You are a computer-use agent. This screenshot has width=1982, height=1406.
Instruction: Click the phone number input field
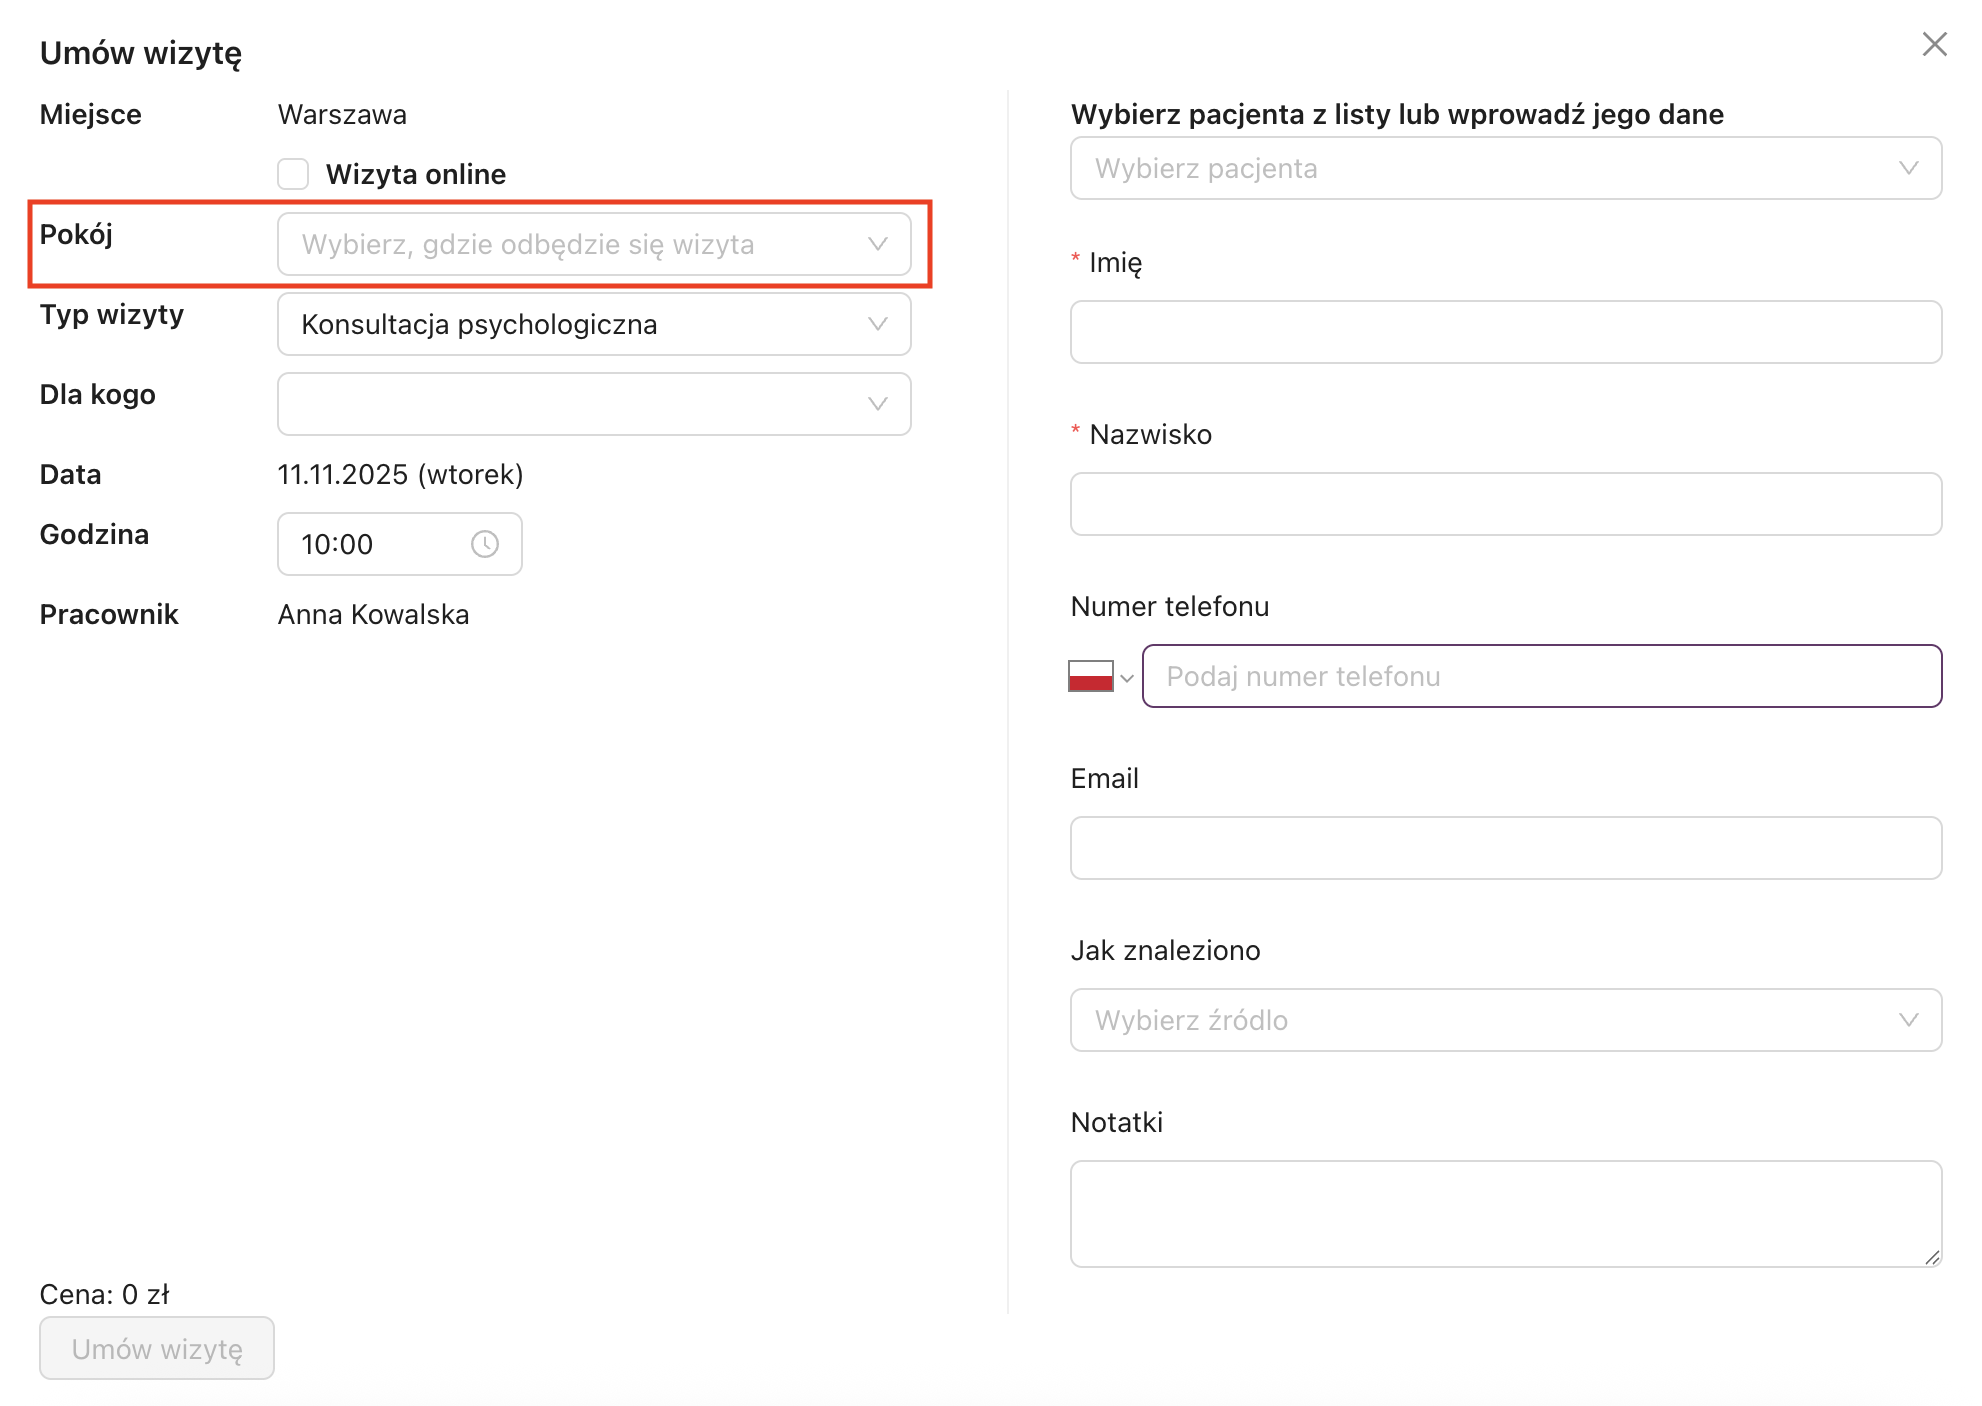pyautogui.click(x=1540, y=676)
